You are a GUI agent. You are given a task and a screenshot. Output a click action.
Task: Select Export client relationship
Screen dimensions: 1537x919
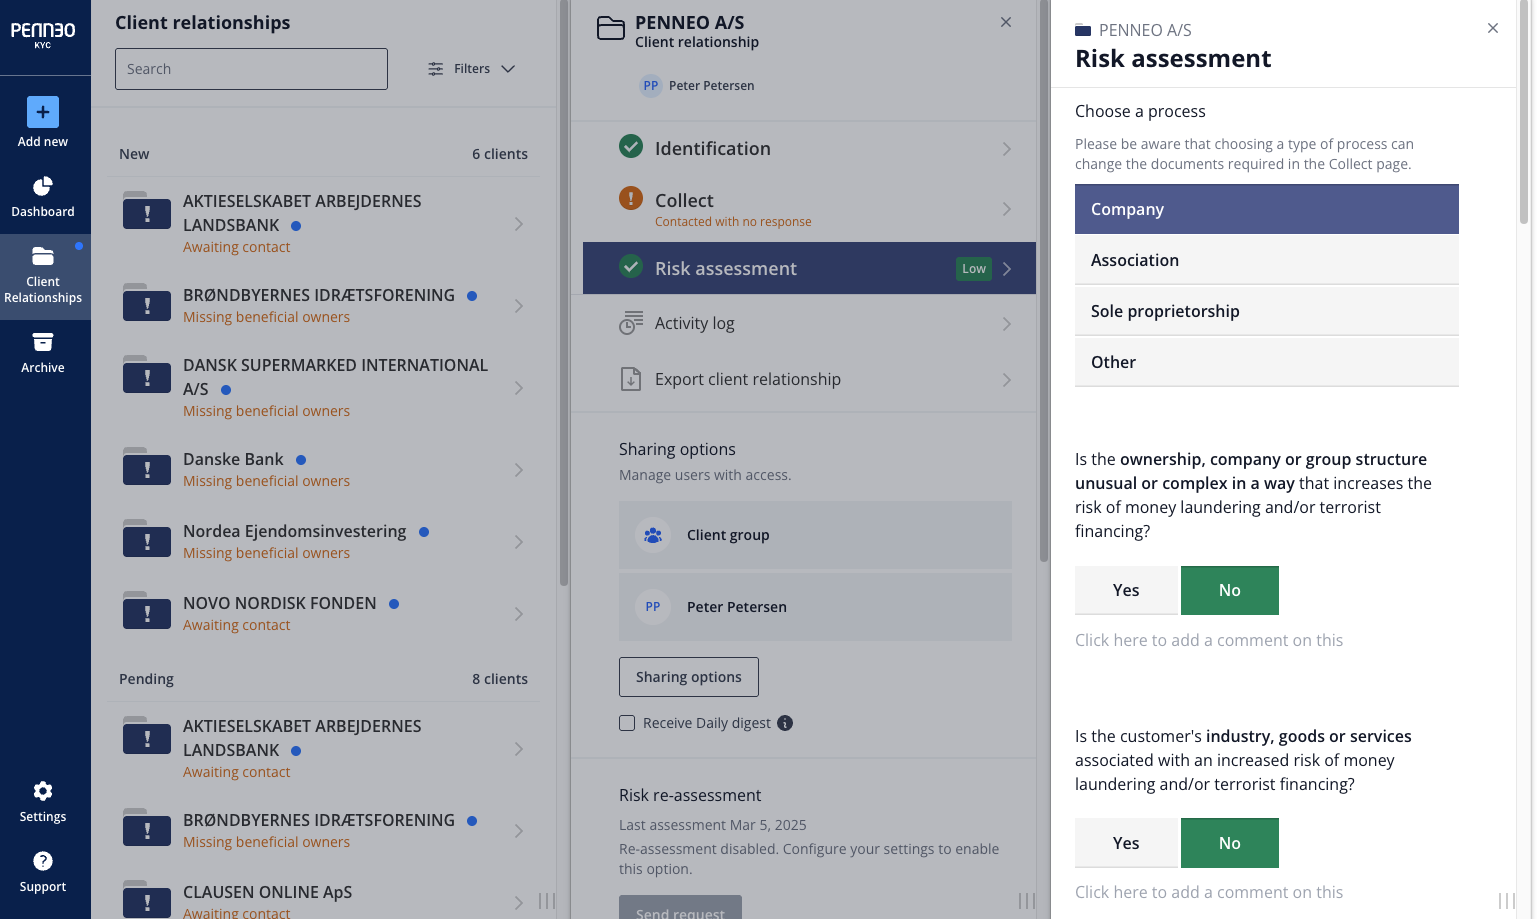tap(809, 380)
